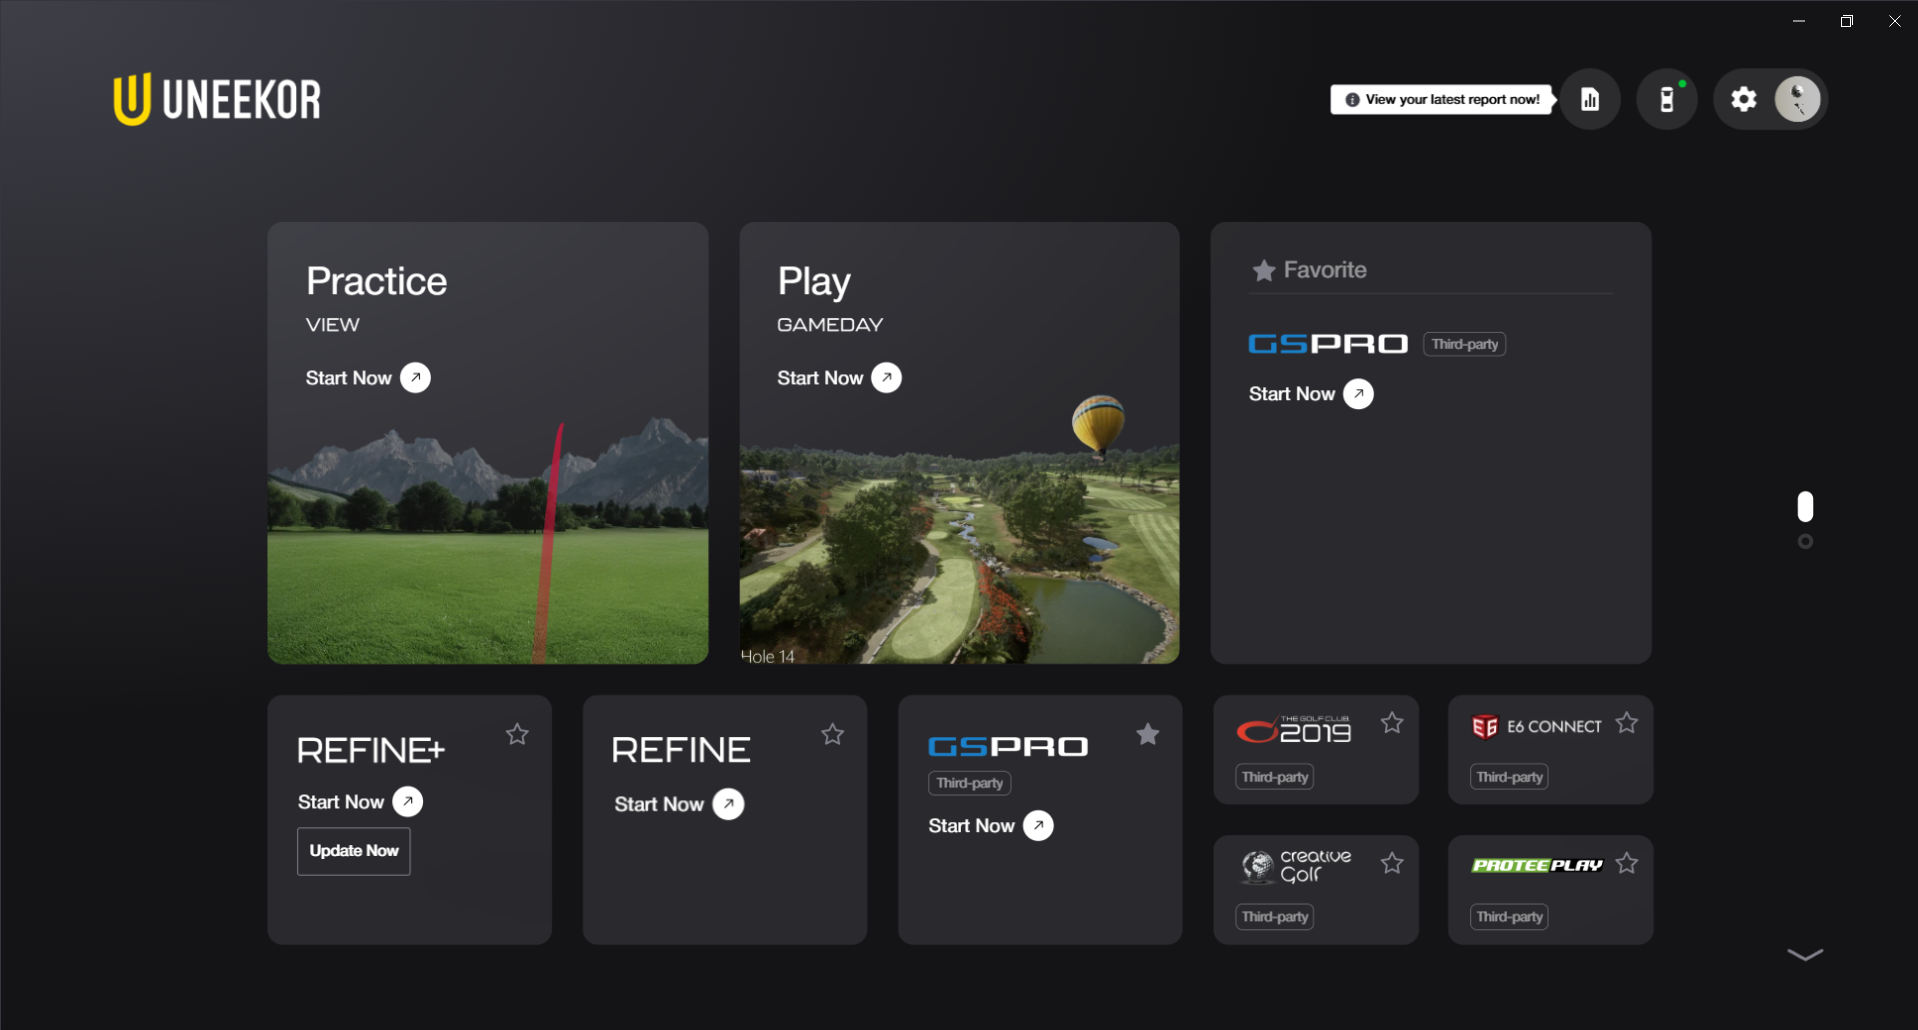Launch GSPro from the Favorite panel arrow
The height and width of the screenshot is (1030, 1918).
[1358, 394]
